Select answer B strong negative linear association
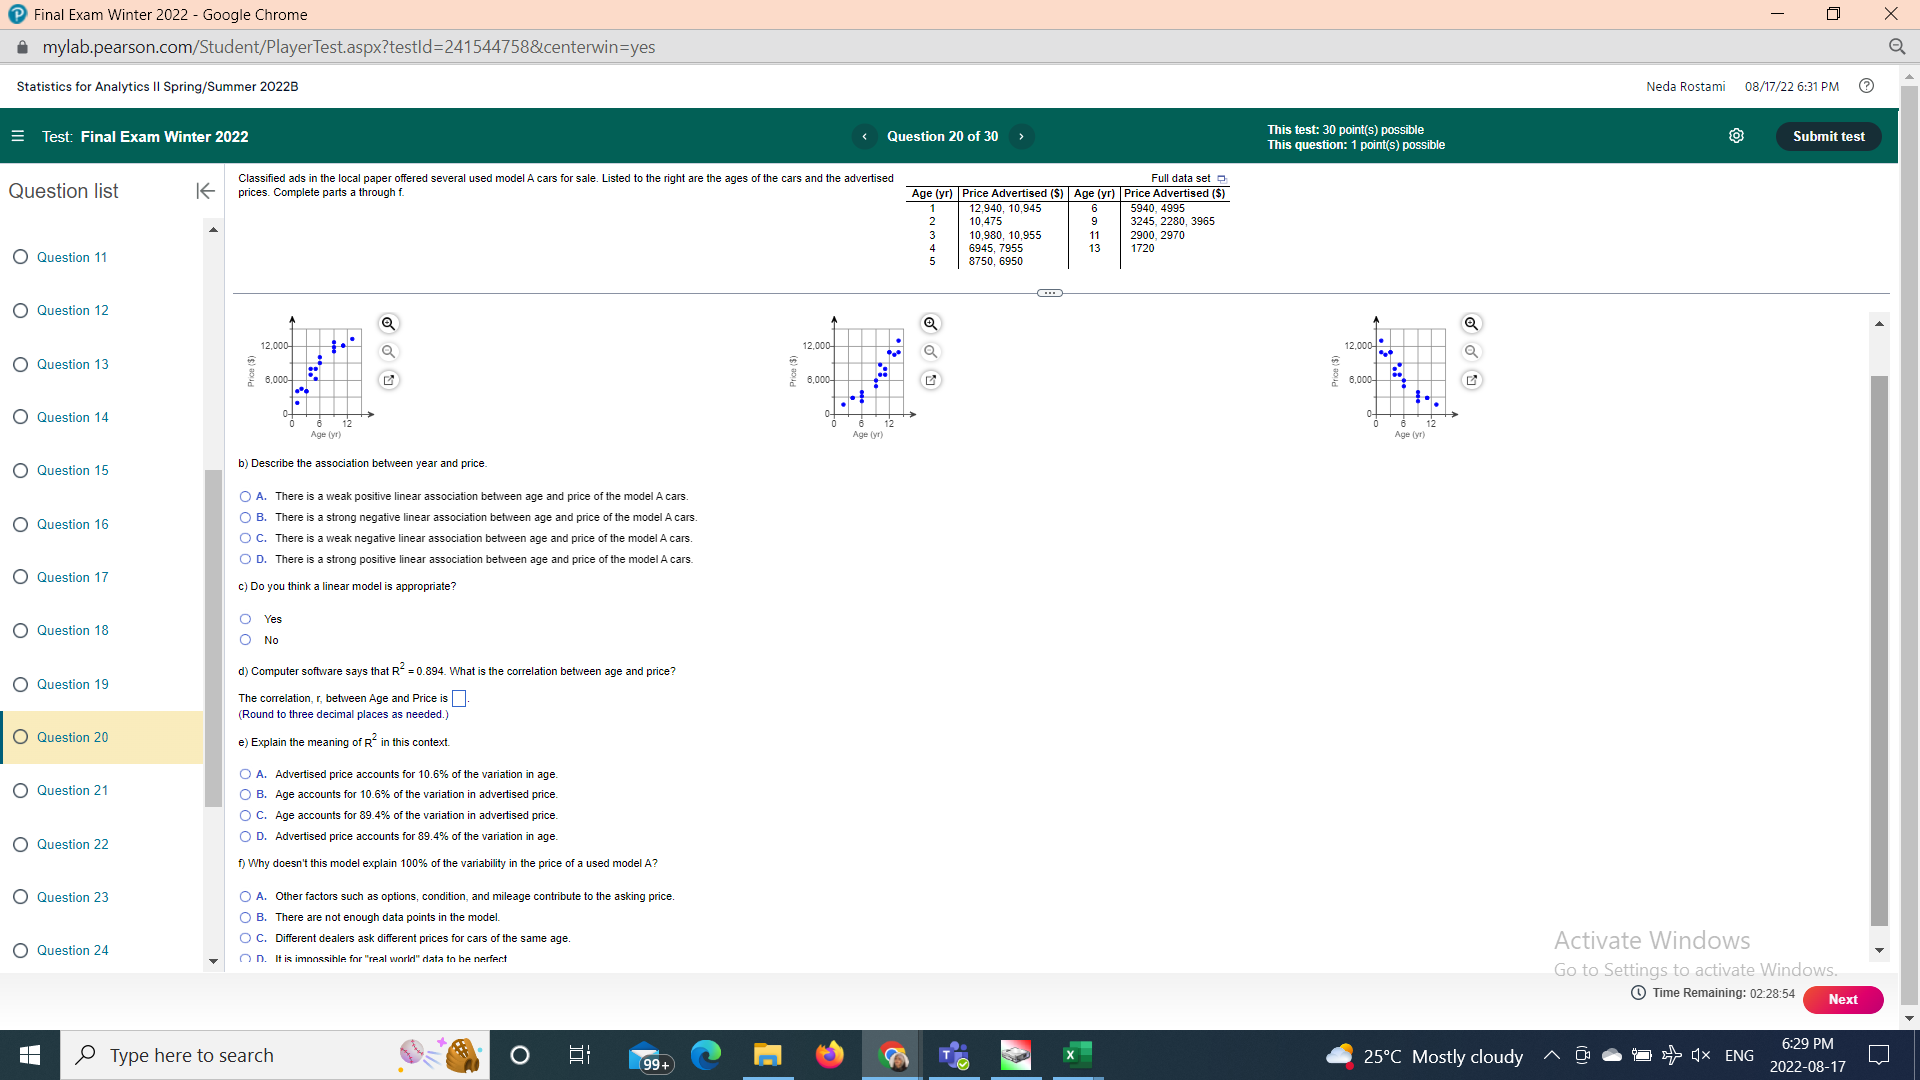 (x=245, y=517)
